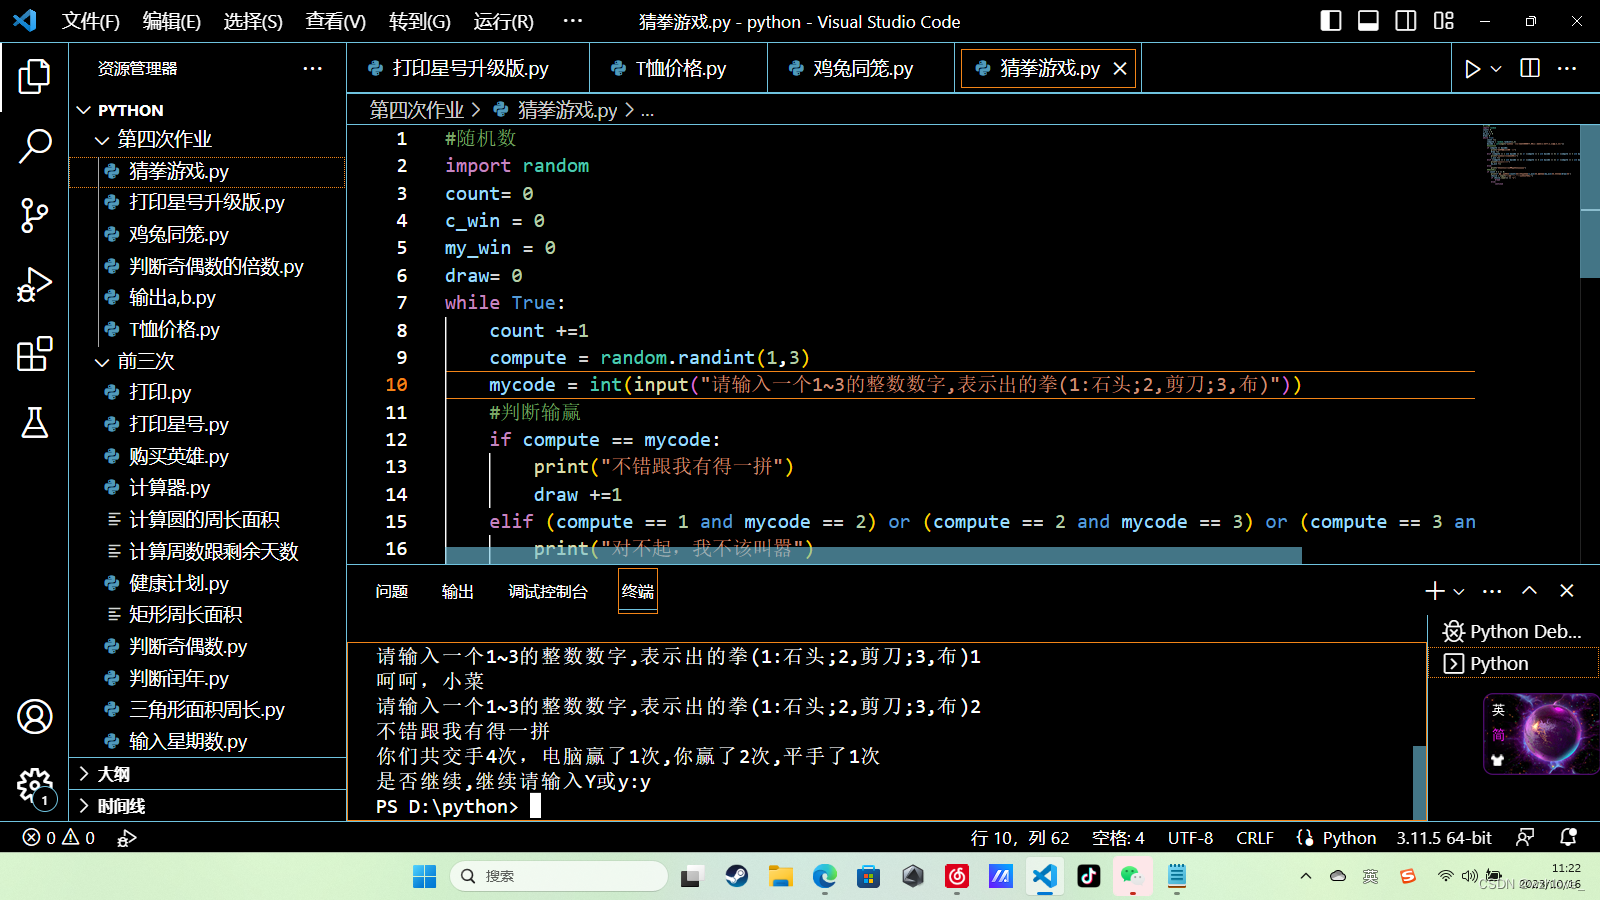The height and width of the screenshot is (900, 1600).
Task: Change file encoding UTF-8
Action: point(1190,838)
